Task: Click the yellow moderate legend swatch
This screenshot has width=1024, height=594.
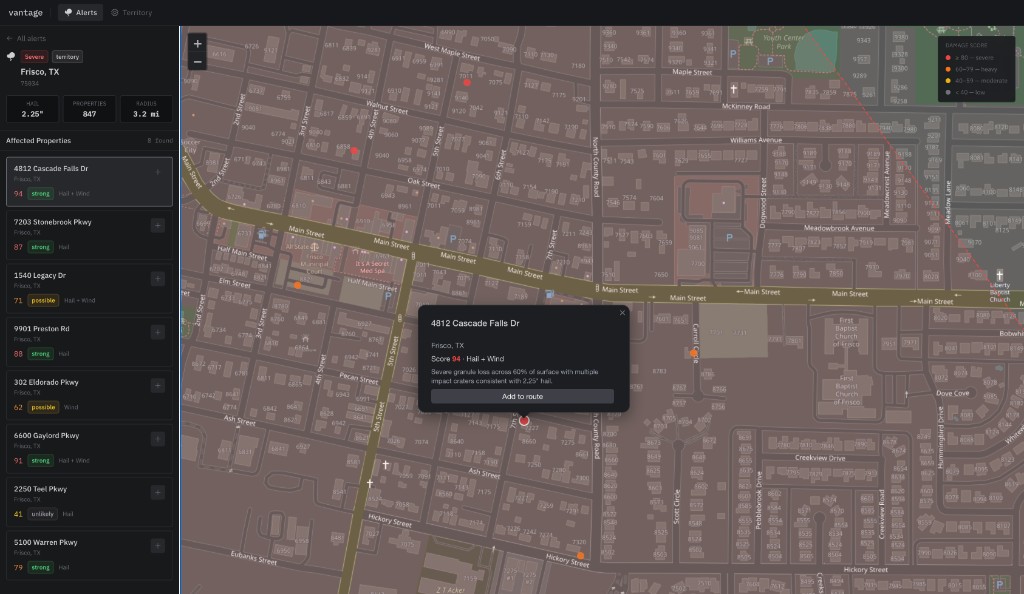Action: (x=948, y=81)
